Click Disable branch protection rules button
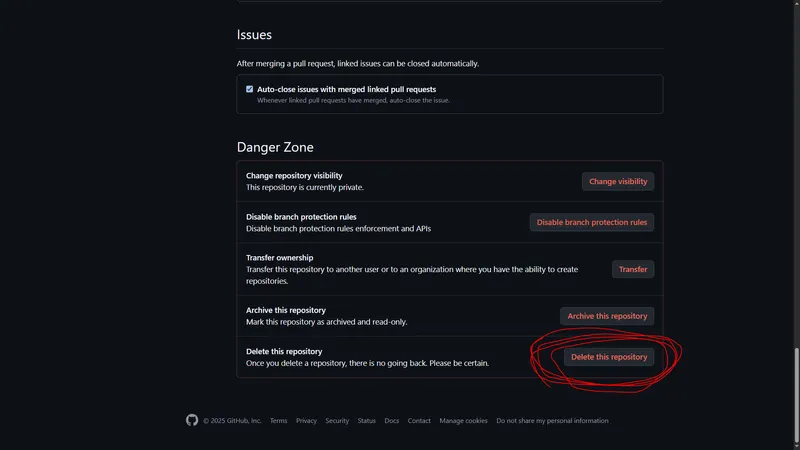The height and width of the screenshot is (450, 800). pyautogui.click(x=592, y=222)
